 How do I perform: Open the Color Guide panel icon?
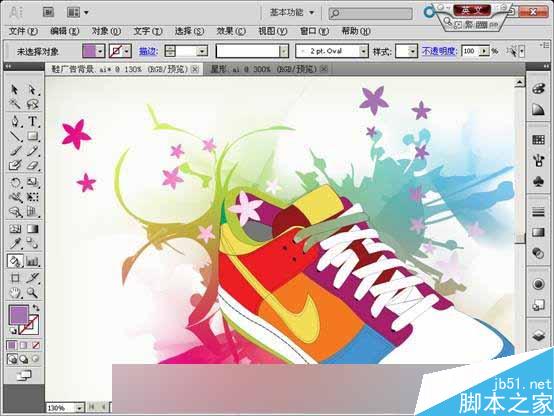click(x=538, y=110)
